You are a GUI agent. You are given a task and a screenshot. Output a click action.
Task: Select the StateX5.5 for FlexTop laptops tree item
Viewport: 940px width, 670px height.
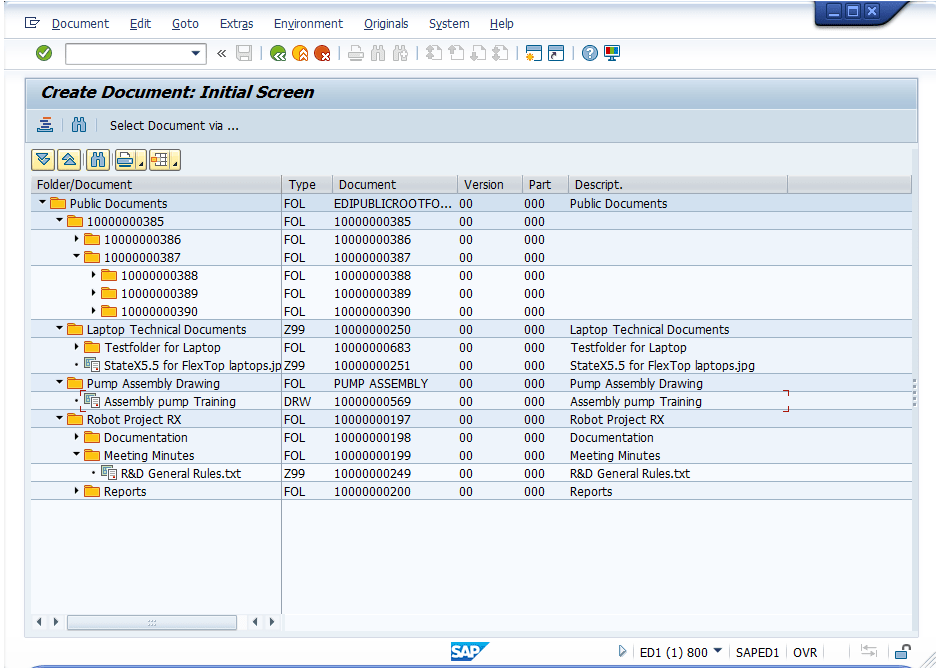tap(192, 365)
